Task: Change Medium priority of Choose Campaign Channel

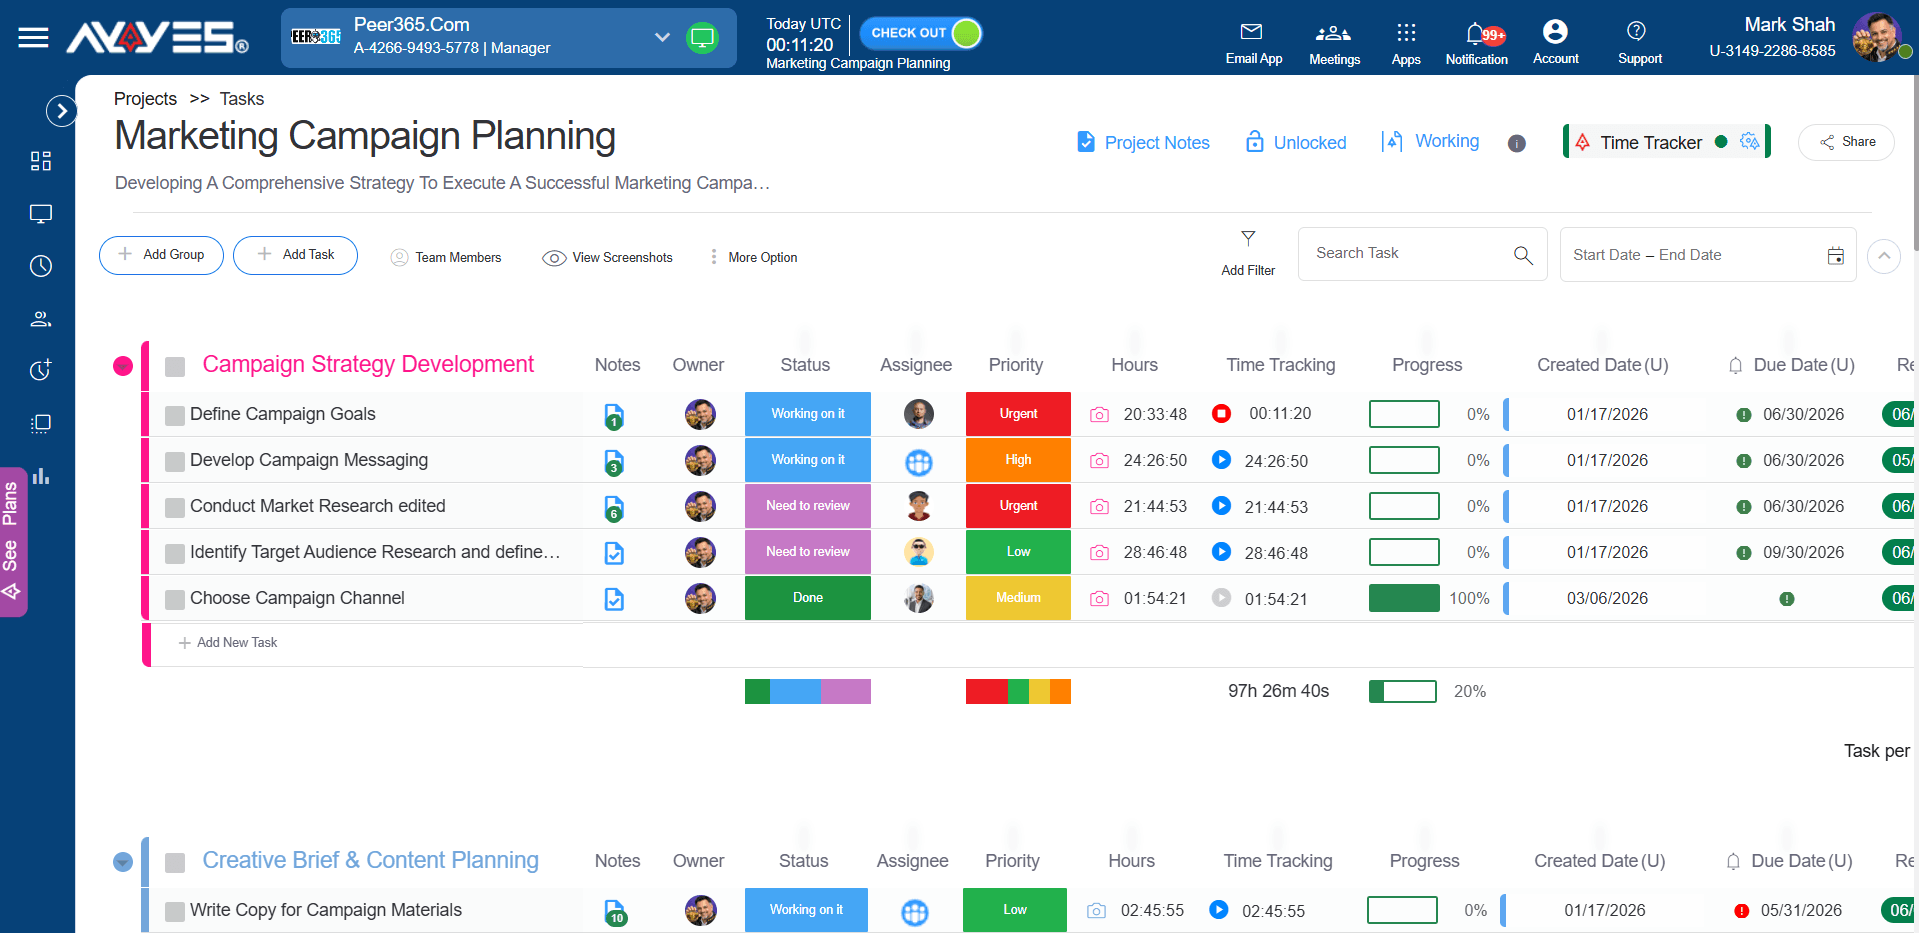Action: [1018, 598]
